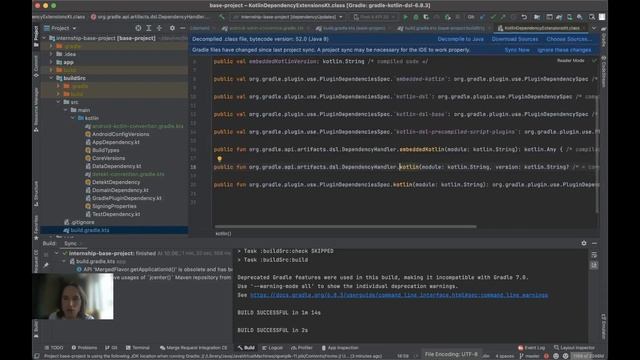Click scroll-to-end icon in build output

pyautogui.click(x=594, y=265)
